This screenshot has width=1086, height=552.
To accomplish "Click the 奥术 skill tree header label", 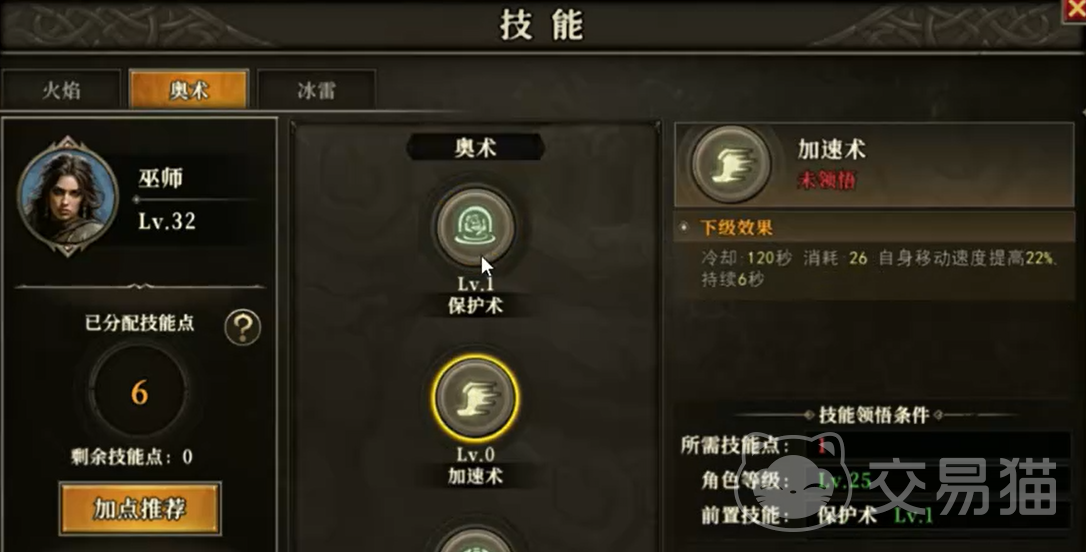I will (x=475, y=147).
